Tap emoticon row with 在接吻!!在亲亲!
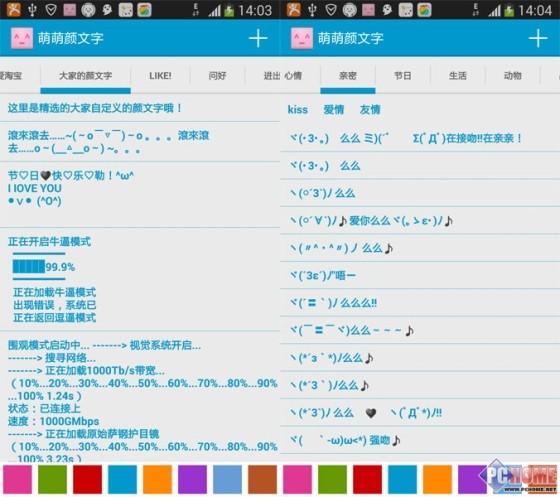The width and height of the screenshot is (560, 497). pyautogui.click(x=420, y=138)
